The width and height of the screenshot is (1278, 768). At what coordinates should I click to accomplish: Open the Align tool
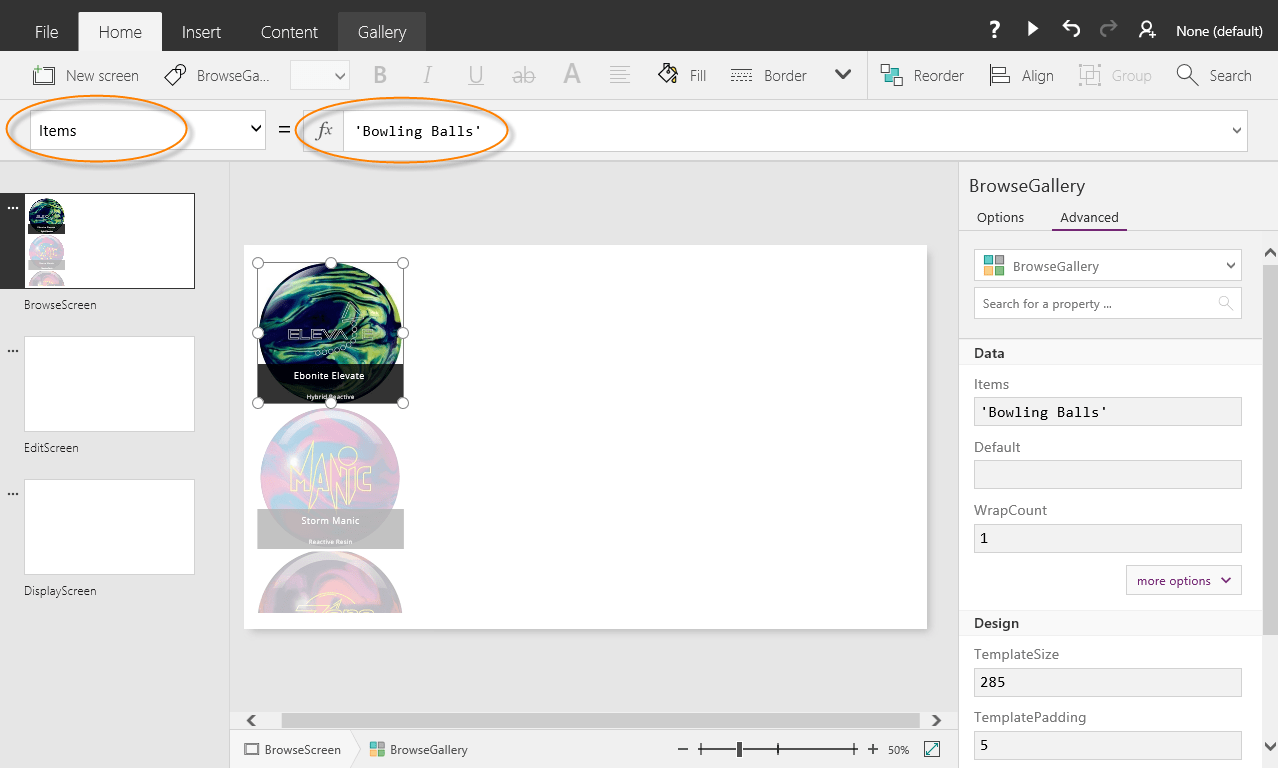tap(1021, 75)
